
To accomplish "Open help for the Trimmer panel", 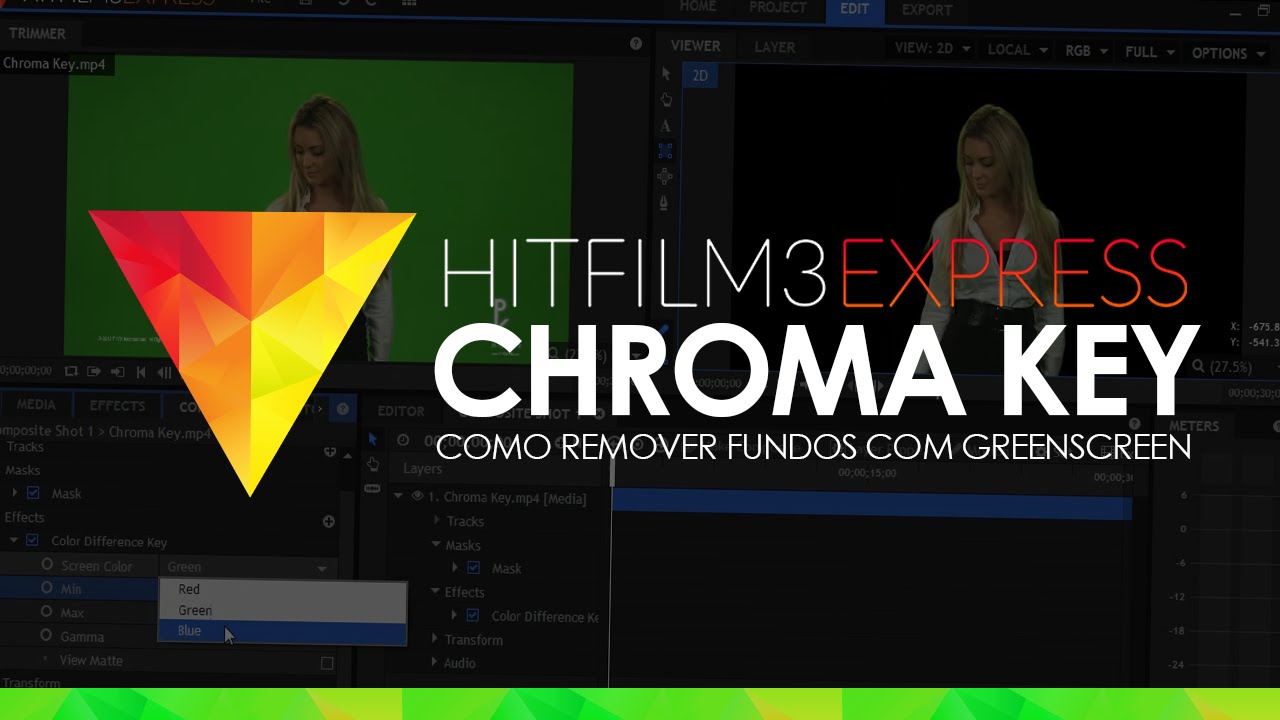I will tap(636, 44).
